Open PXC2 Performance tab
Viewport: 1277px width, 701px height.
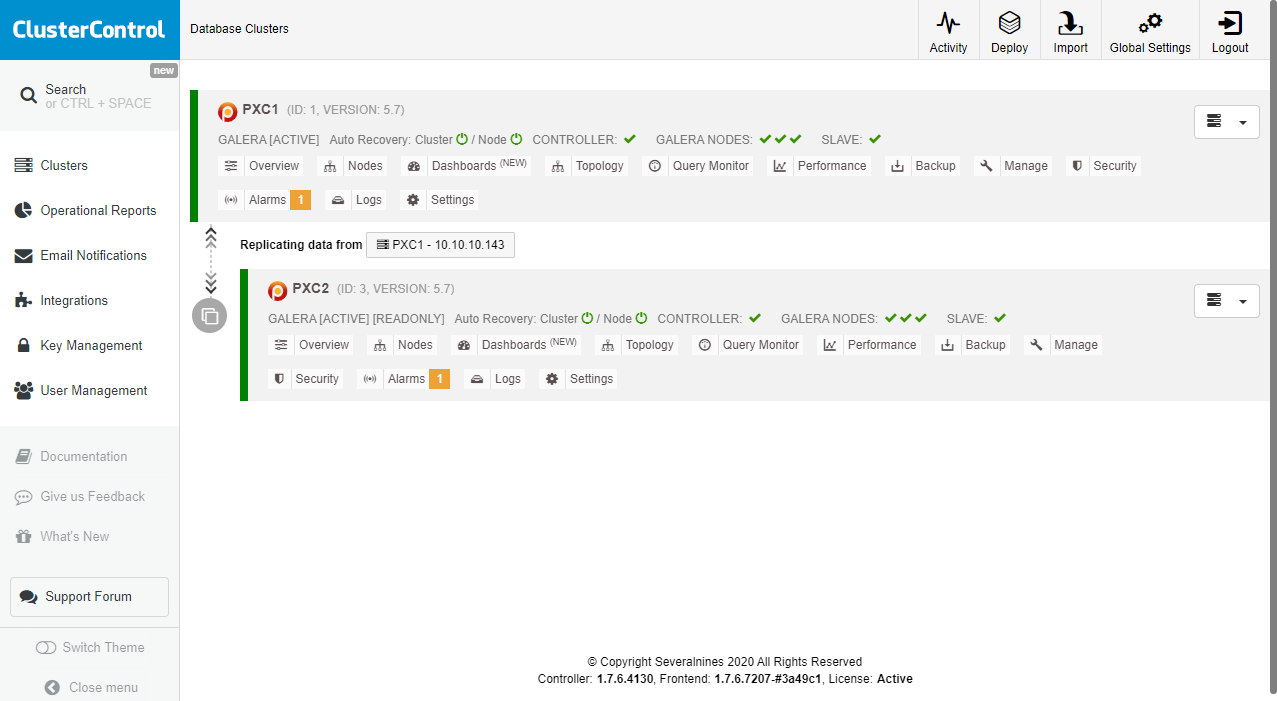869,345
